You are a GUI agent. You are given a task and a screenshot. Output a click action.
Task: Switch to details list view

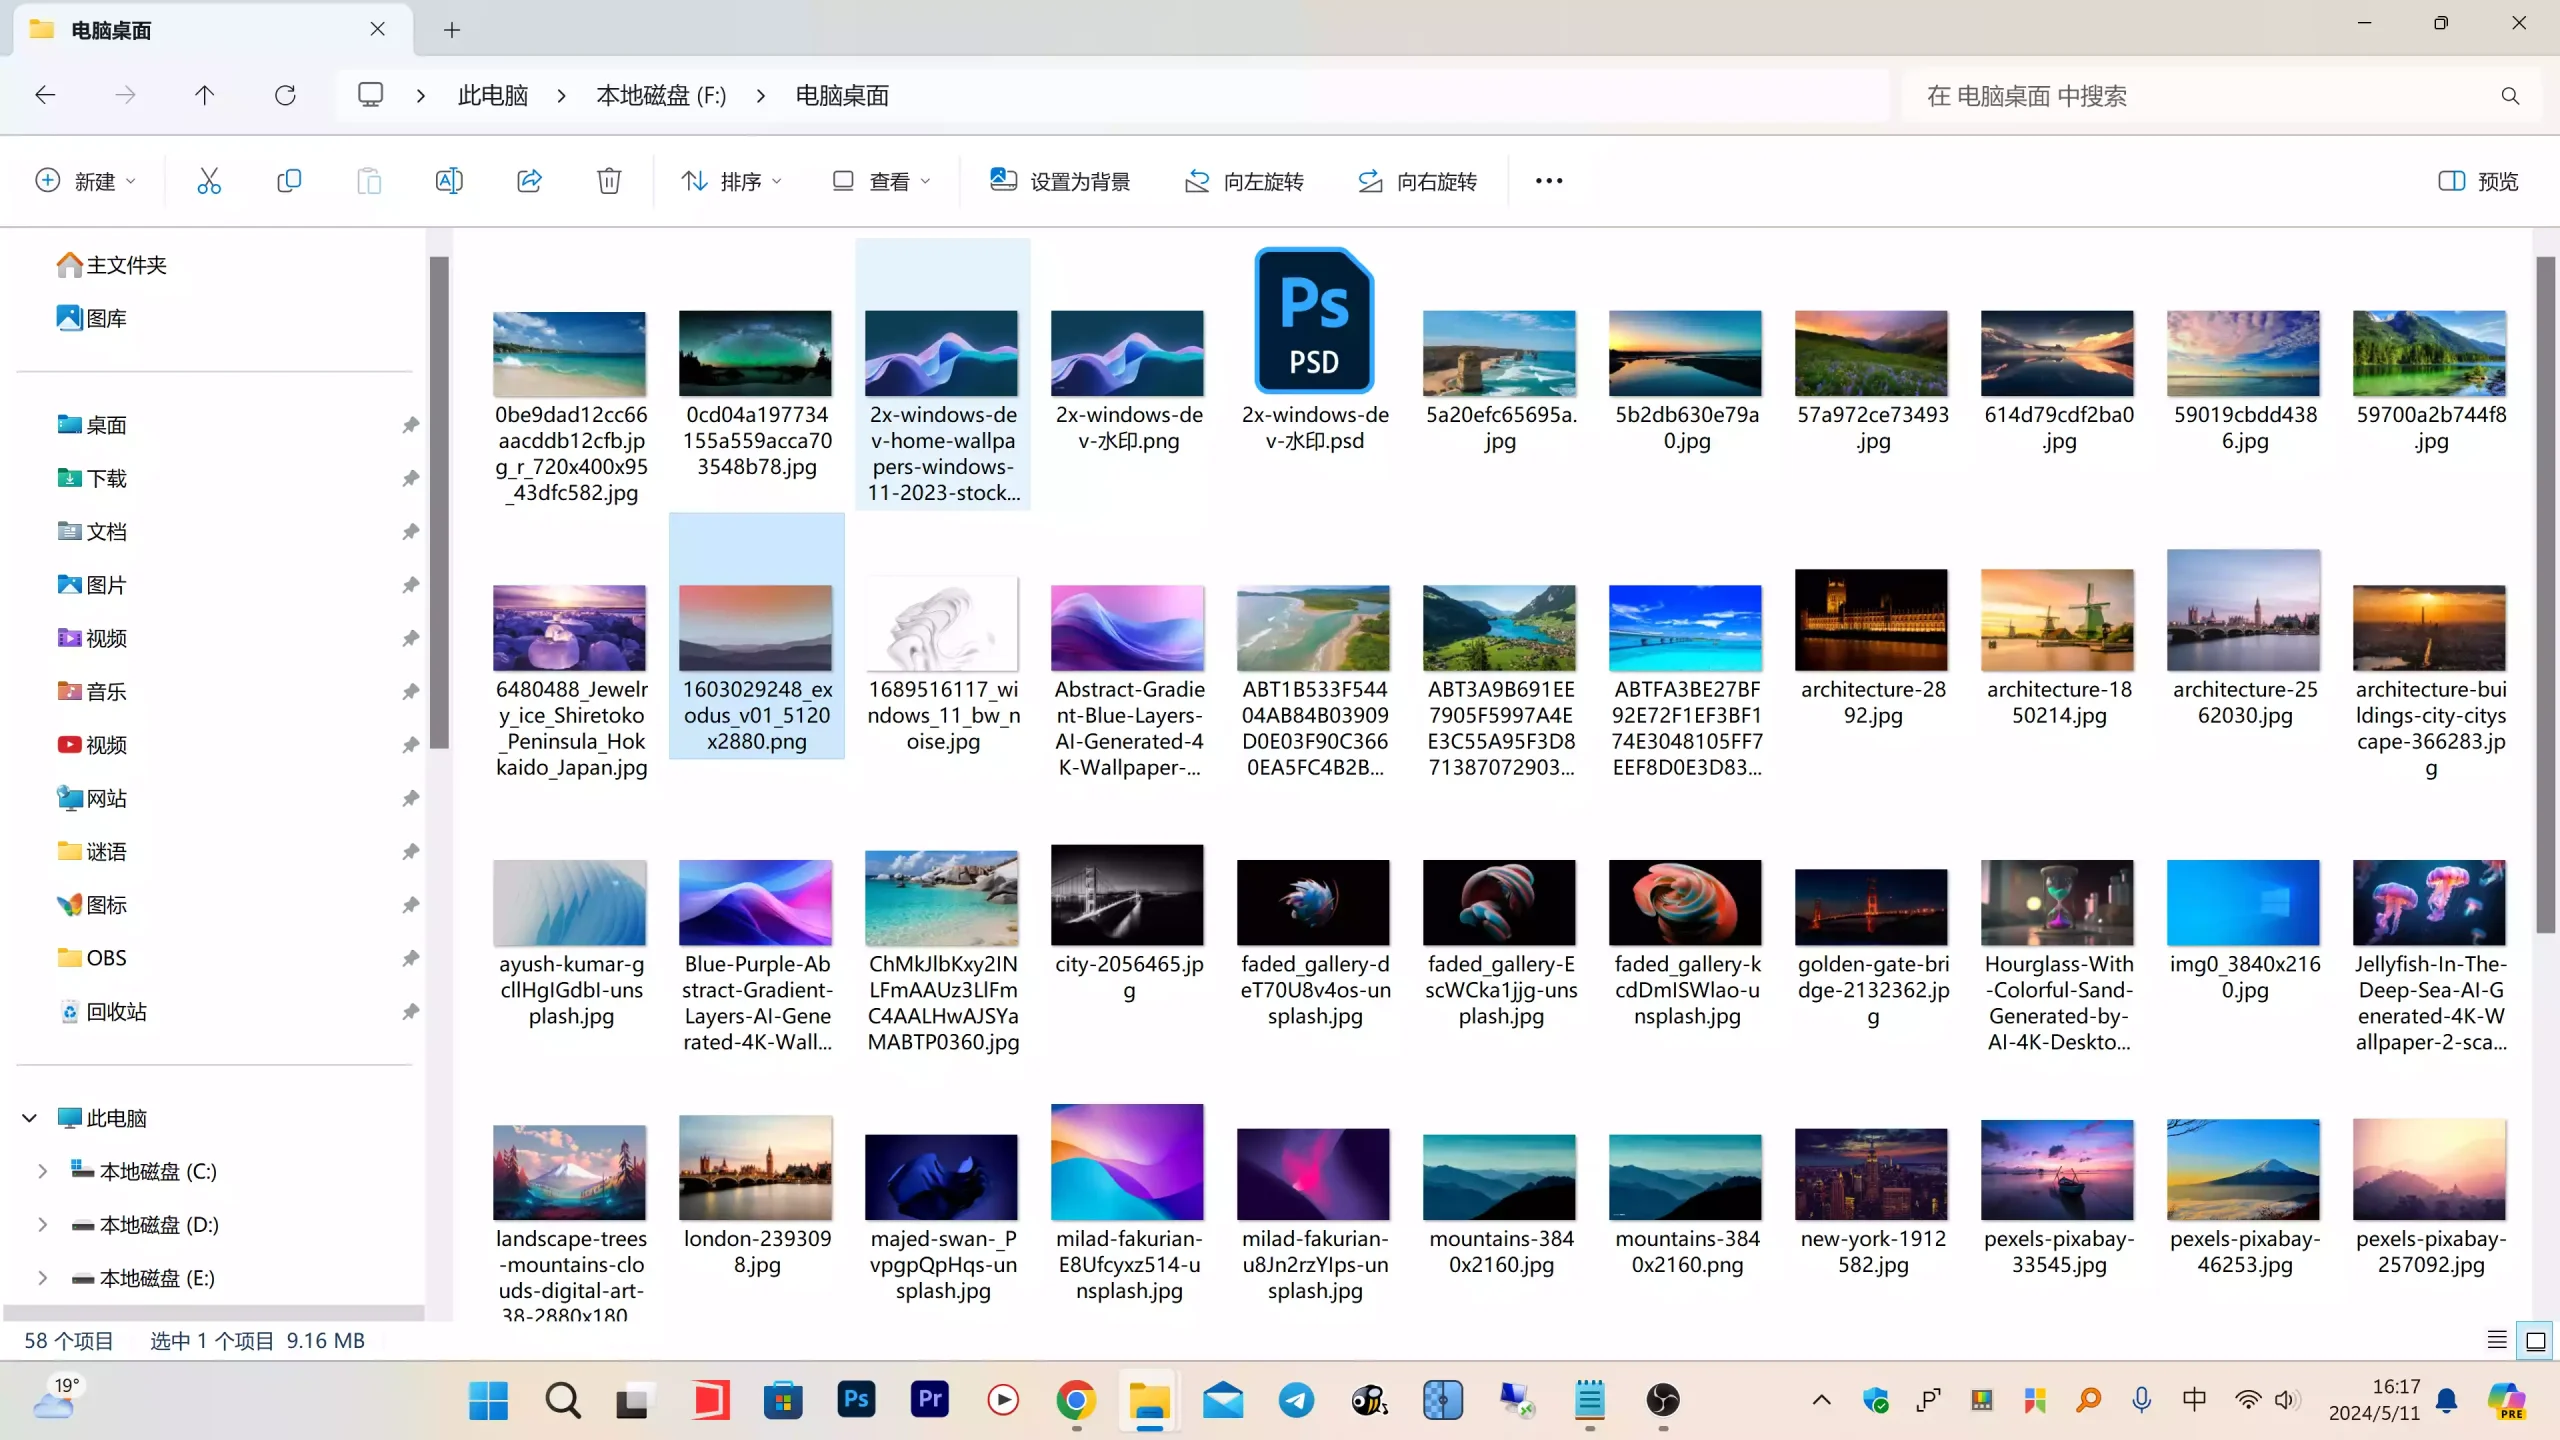2496,1340
